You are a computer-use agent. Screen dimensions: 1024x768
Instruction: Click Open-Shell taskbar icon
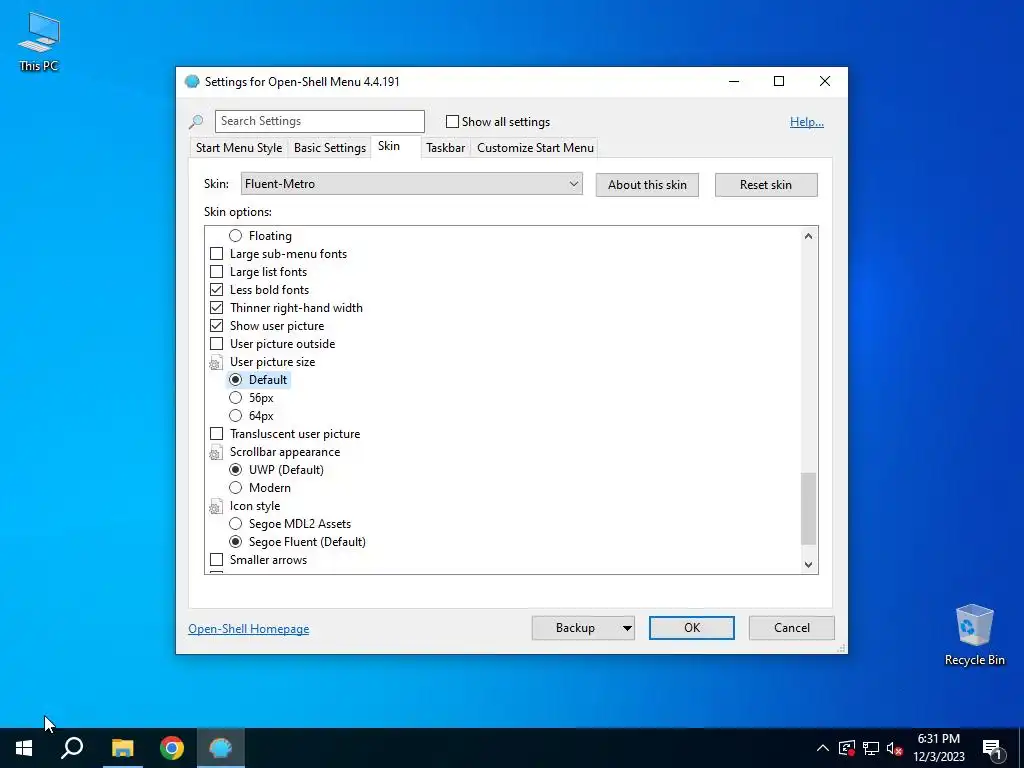[x=221, y=748]
